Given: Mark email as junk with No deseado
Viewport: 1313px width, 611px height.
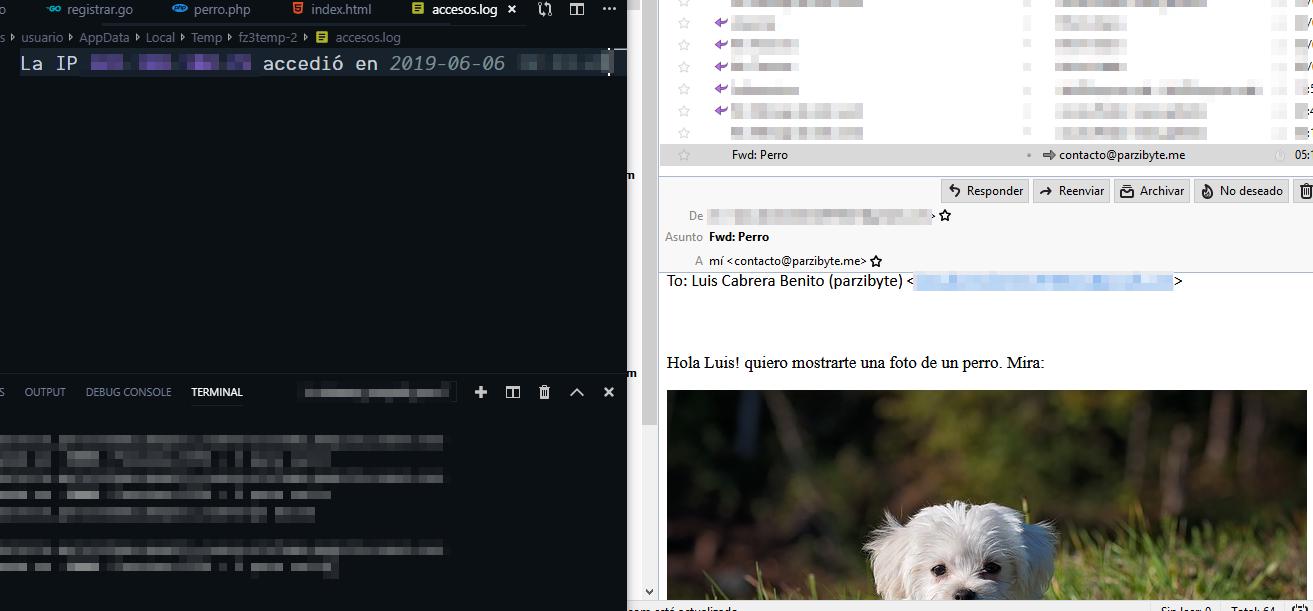Looking at the screenshot, I should (x=1241, y=191).
